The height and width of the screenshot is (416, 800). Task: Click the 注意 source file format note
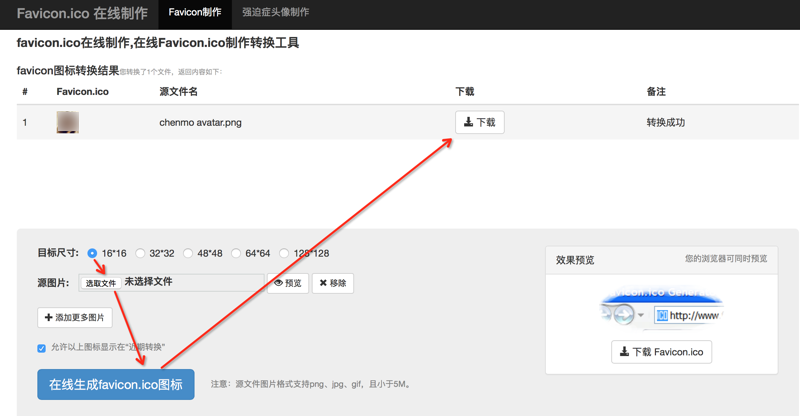pos(311,384)
